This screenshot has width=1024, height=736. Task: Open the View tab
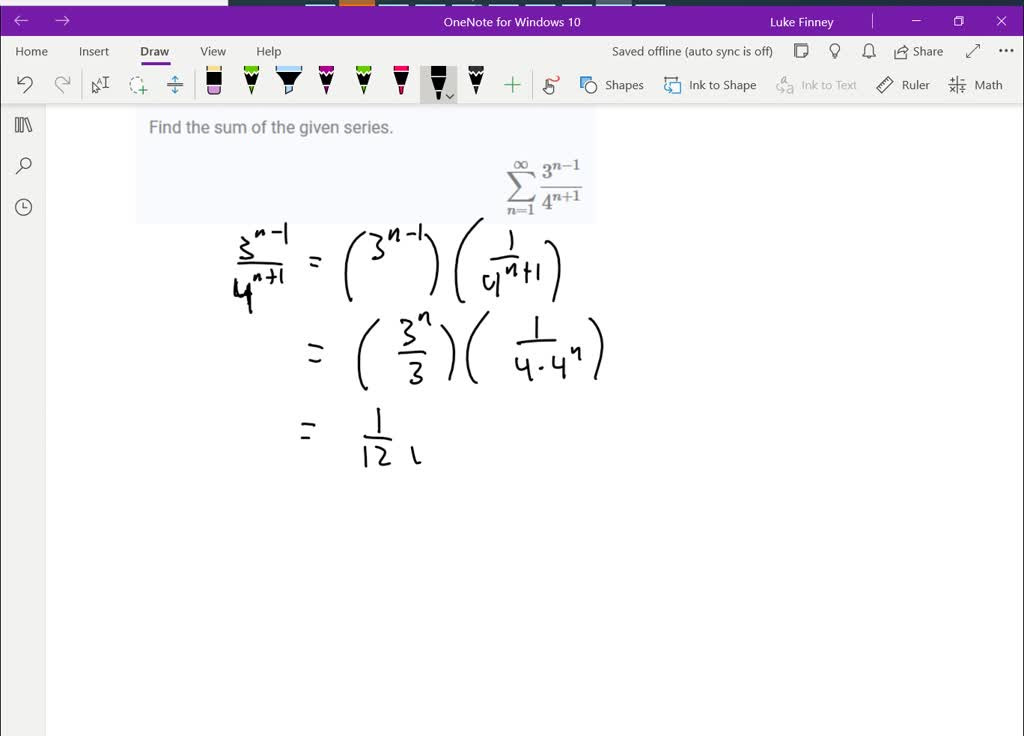pos(213,51)
